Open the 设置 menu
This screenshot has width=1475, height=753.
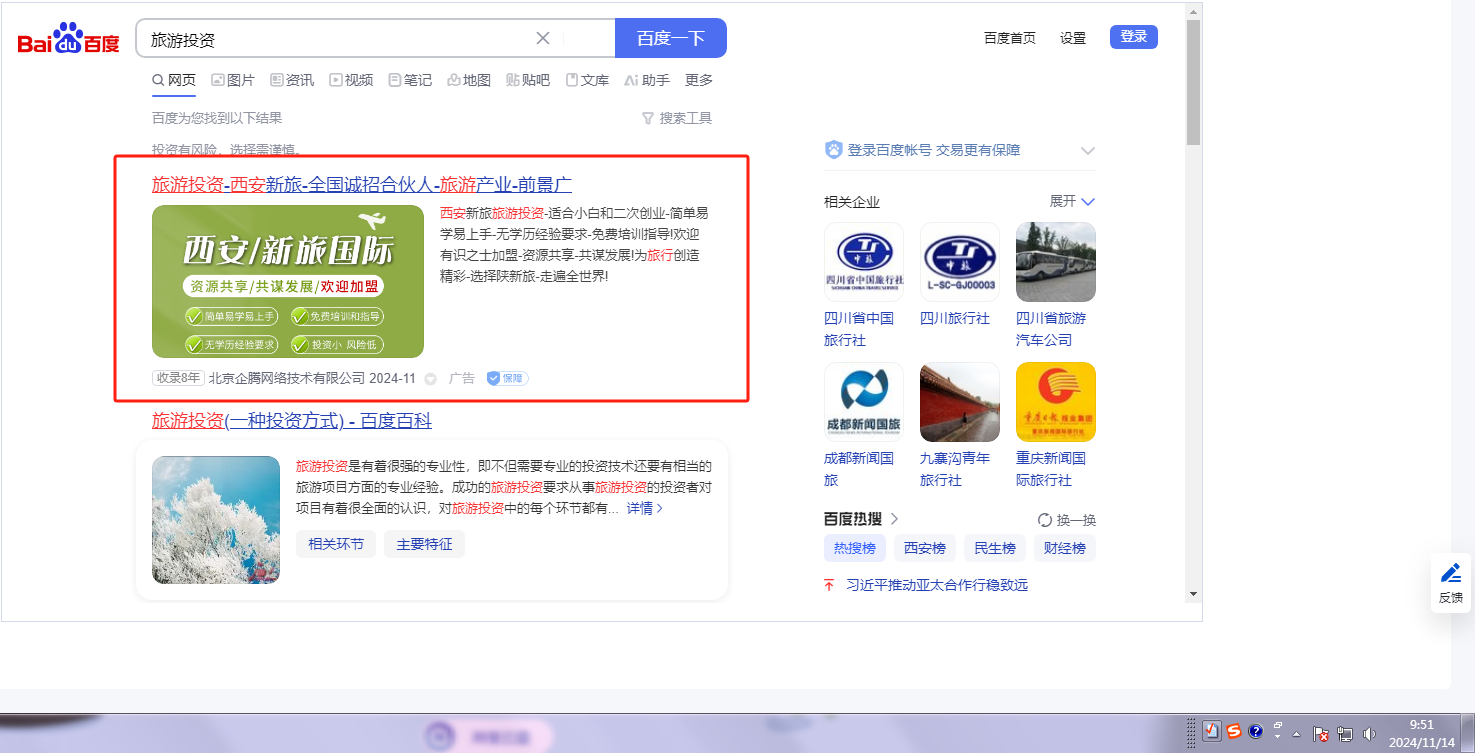(1073, 38)
